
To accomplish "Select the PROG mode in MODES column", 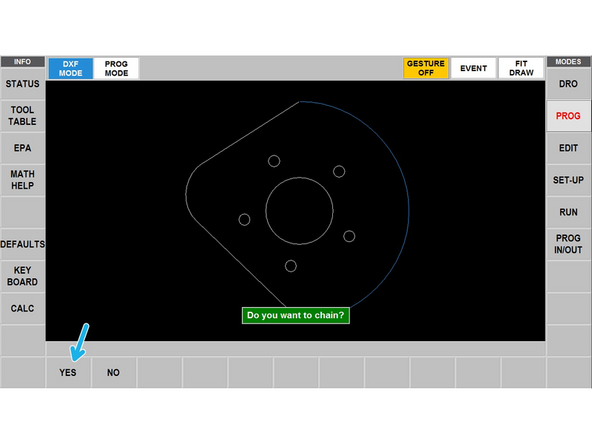I will pyautogui.click(x=568, y=116).
